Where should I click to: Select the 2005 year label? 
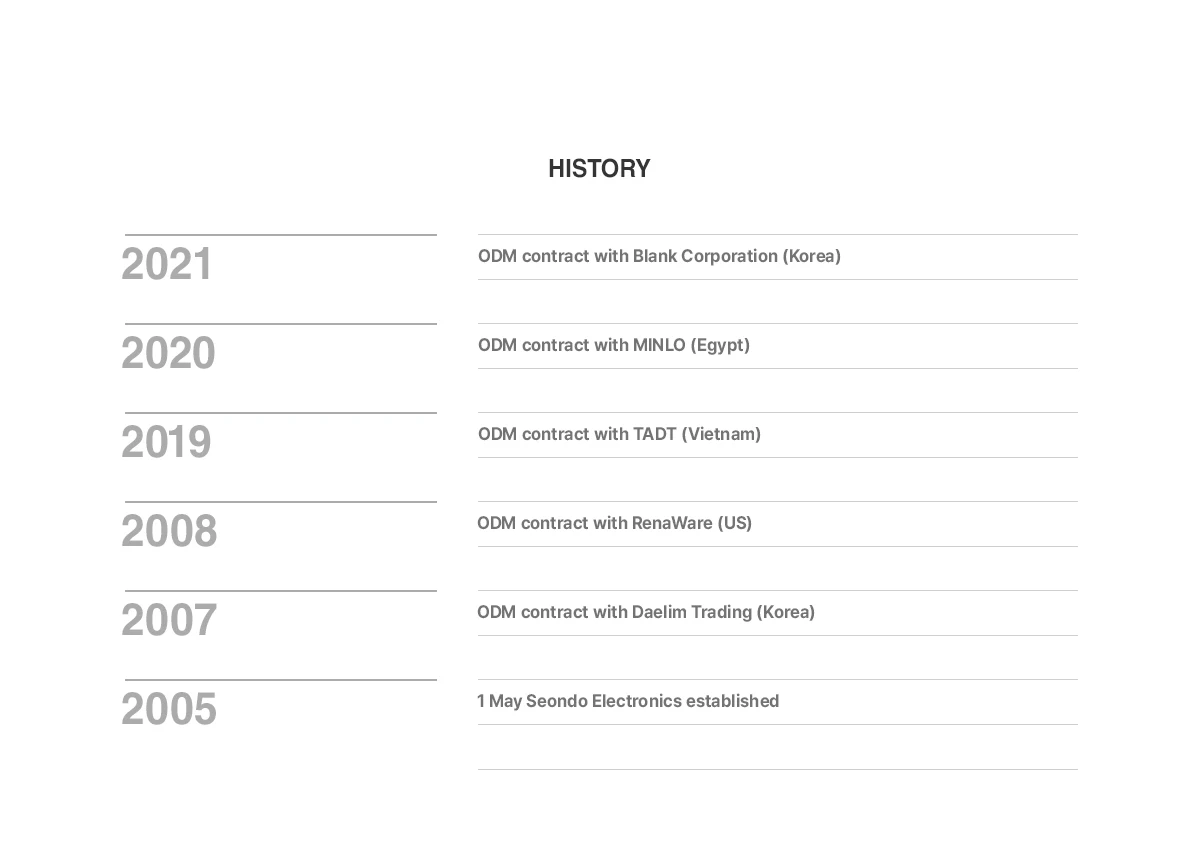pos(169,710)
